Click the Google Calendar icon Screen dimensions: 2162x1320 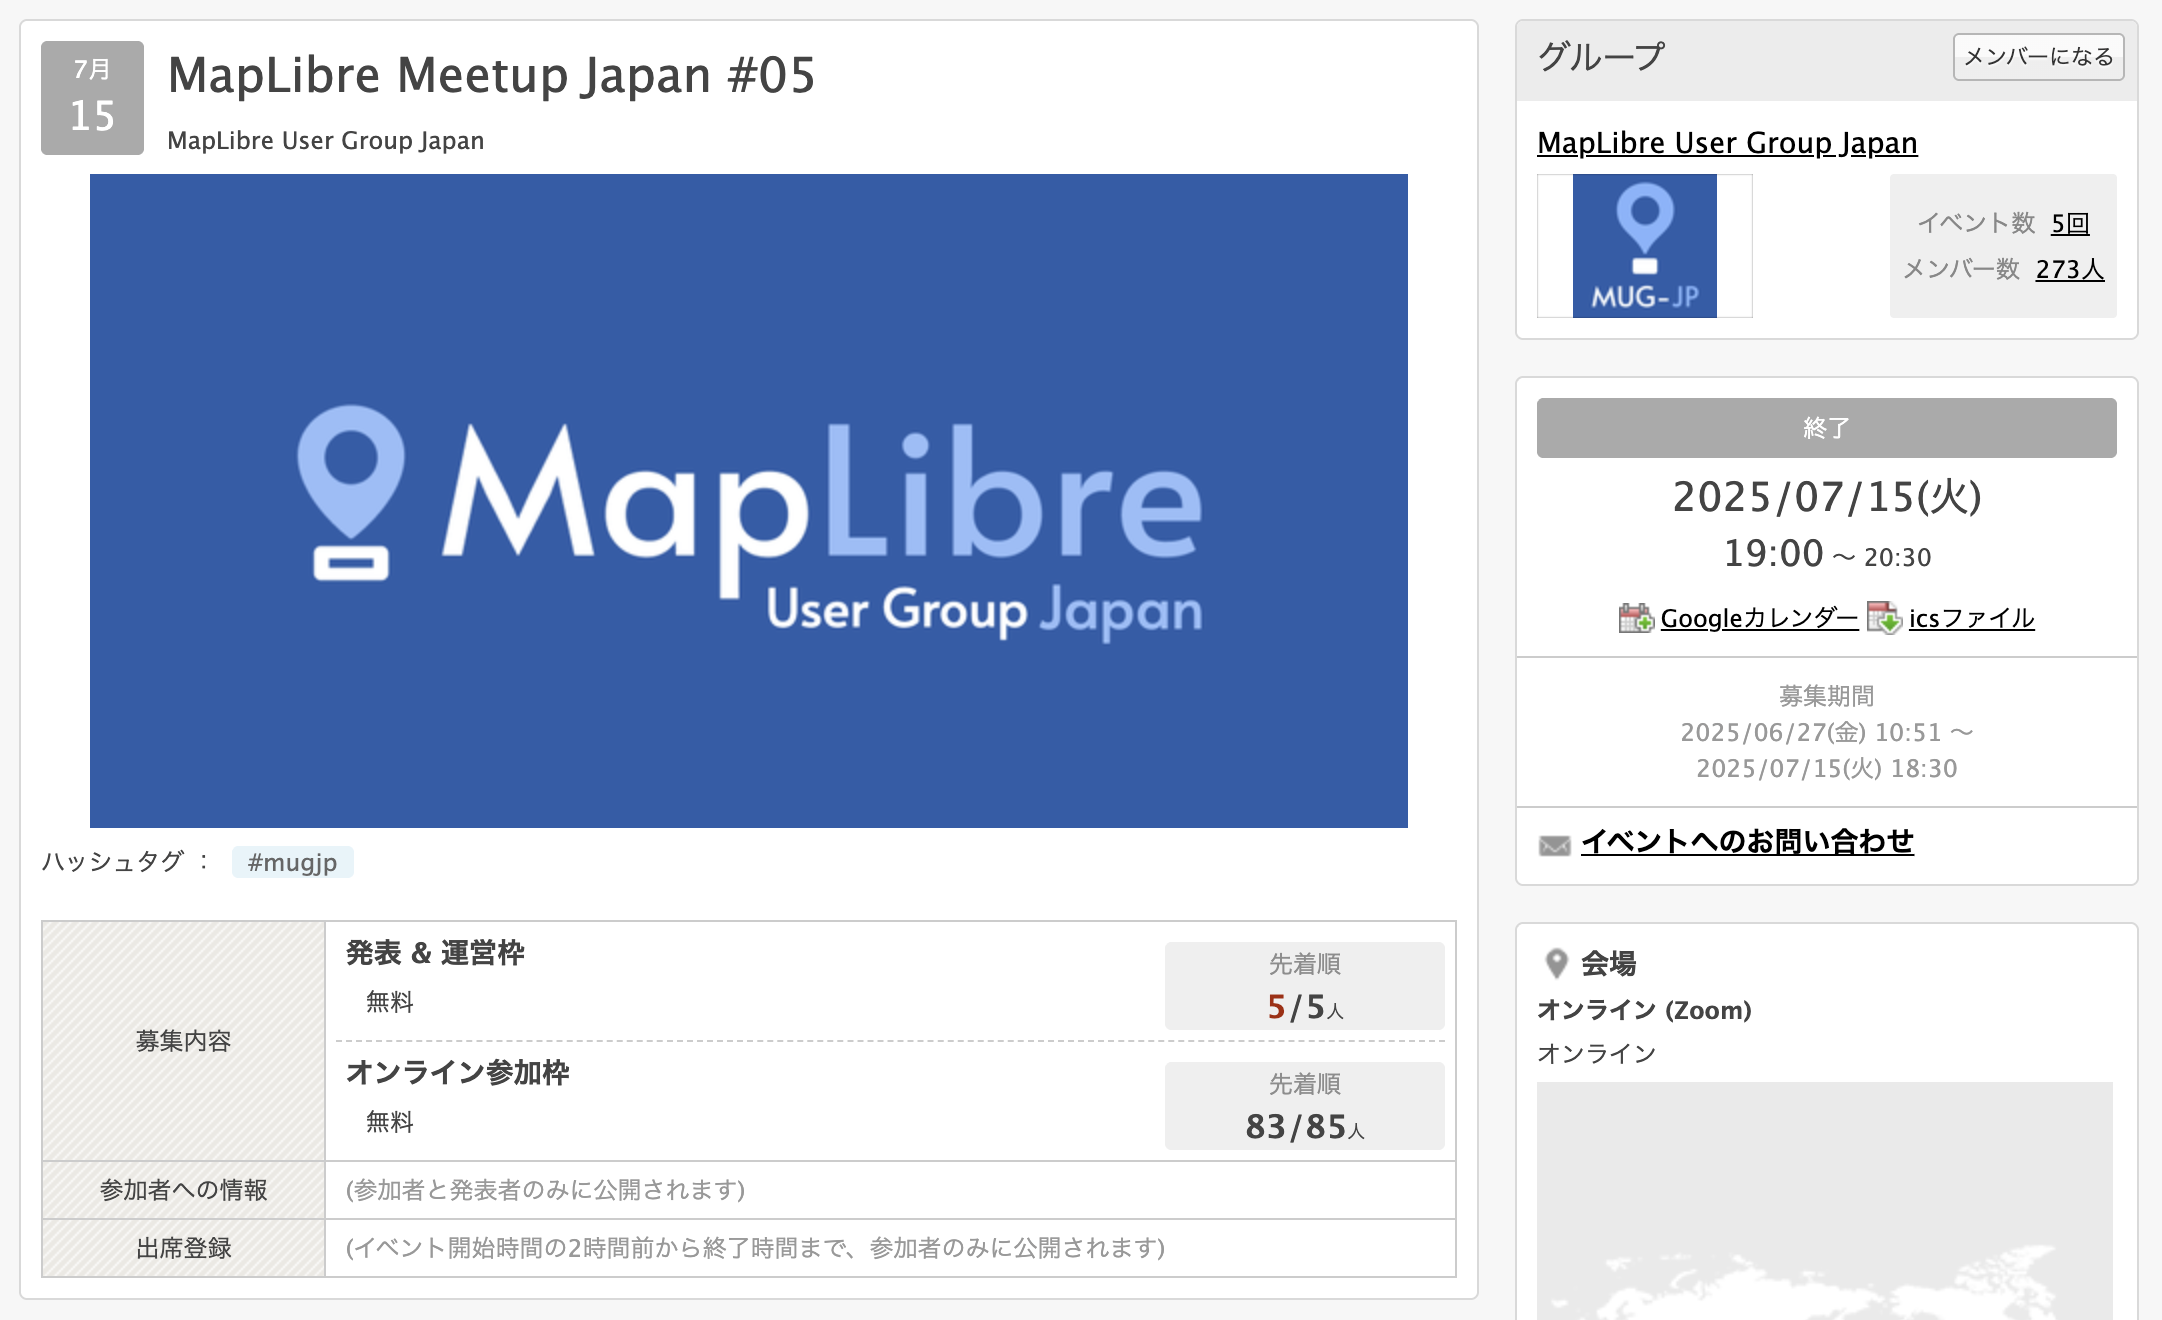tap(1635, 618)
